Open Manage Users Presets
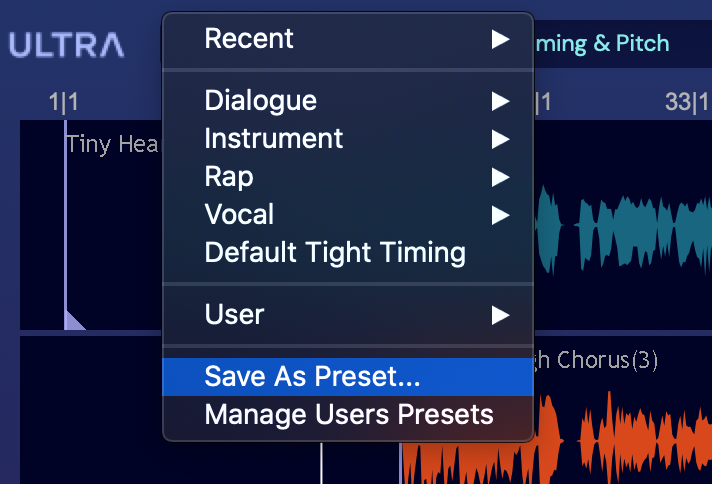The width and height of the screenshot is (712, 484). (x=348, y=414)
